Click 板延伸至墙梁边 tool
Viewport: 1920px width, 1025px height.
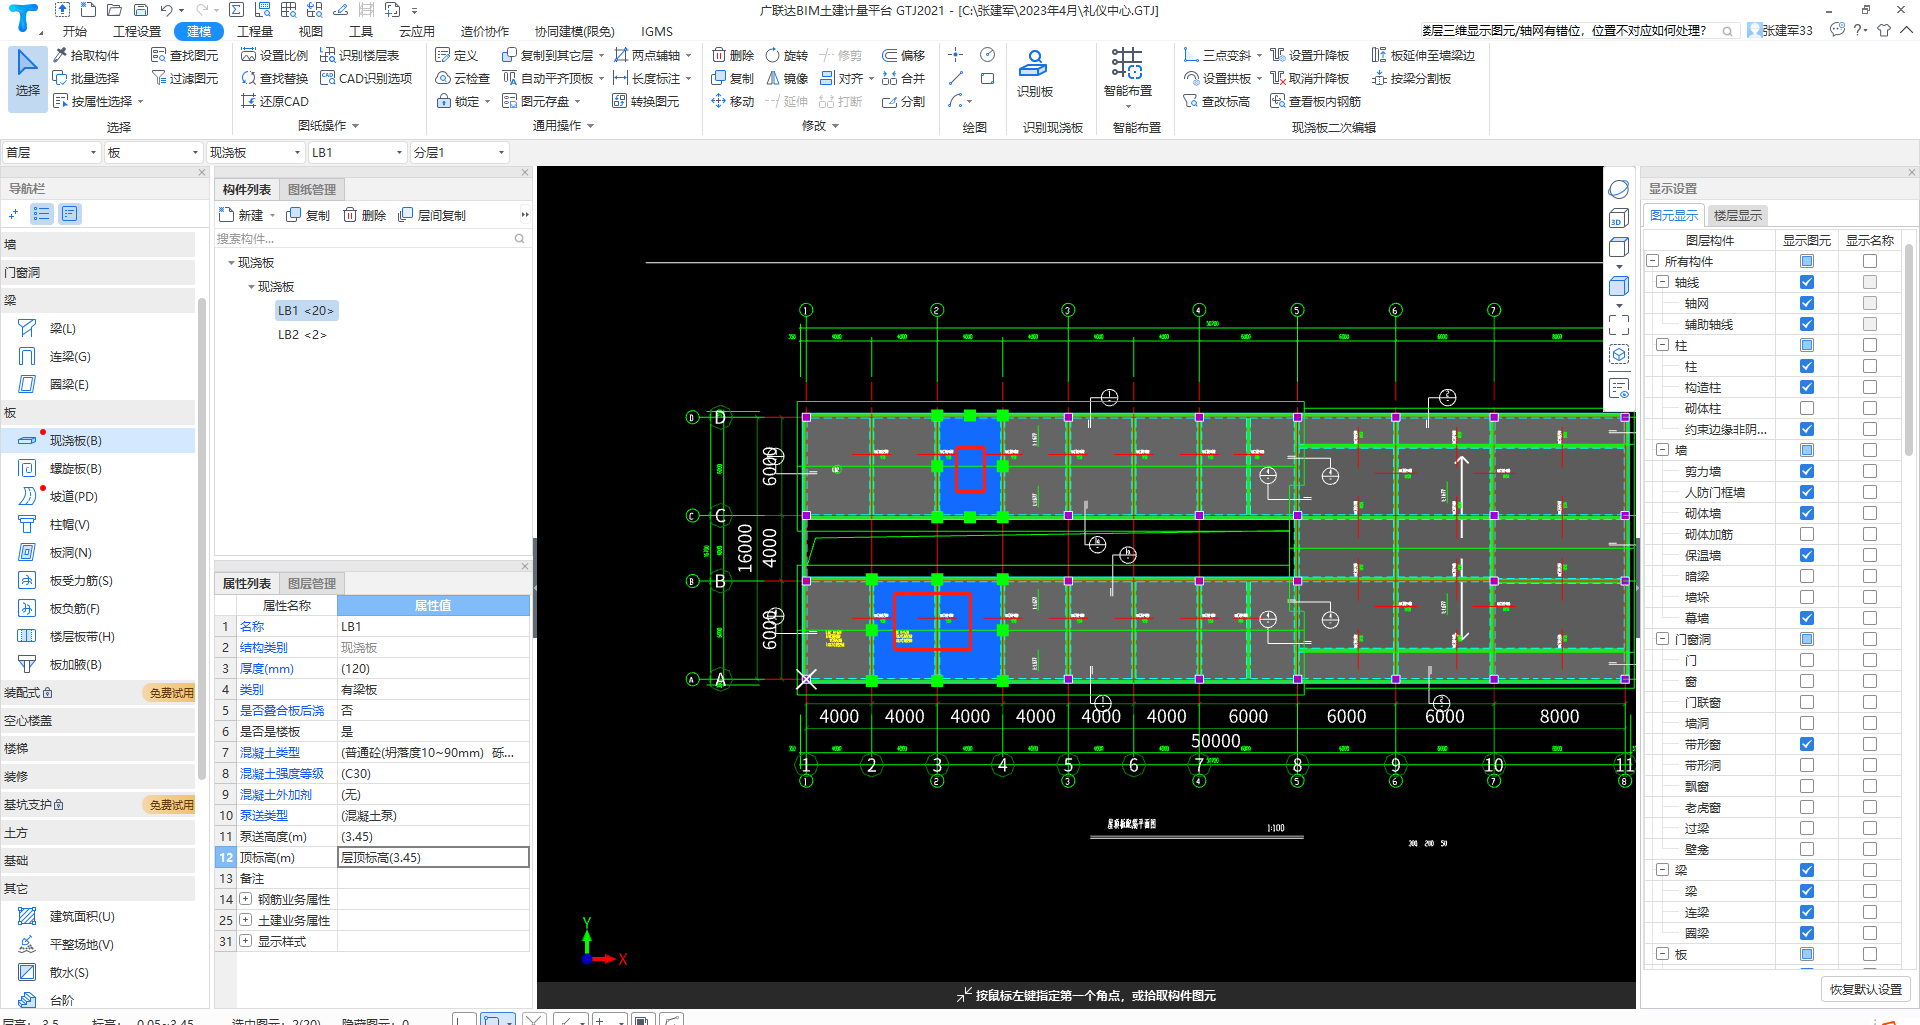click(x=1423, y=55)
